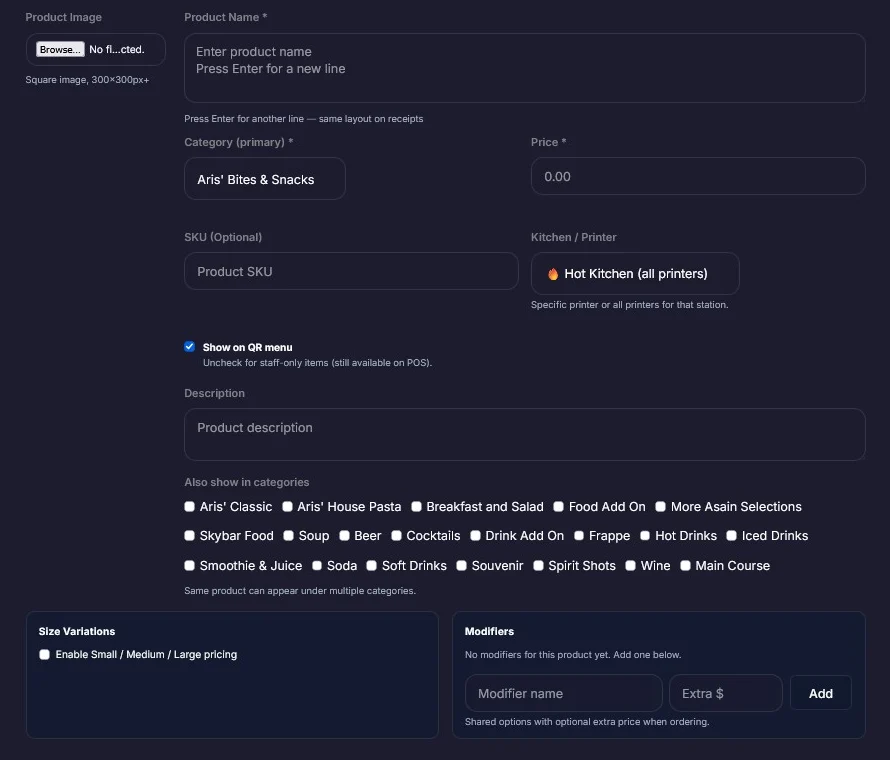Tick the Main Course checkbox
890x760 pixels.
tap(685, 565)
